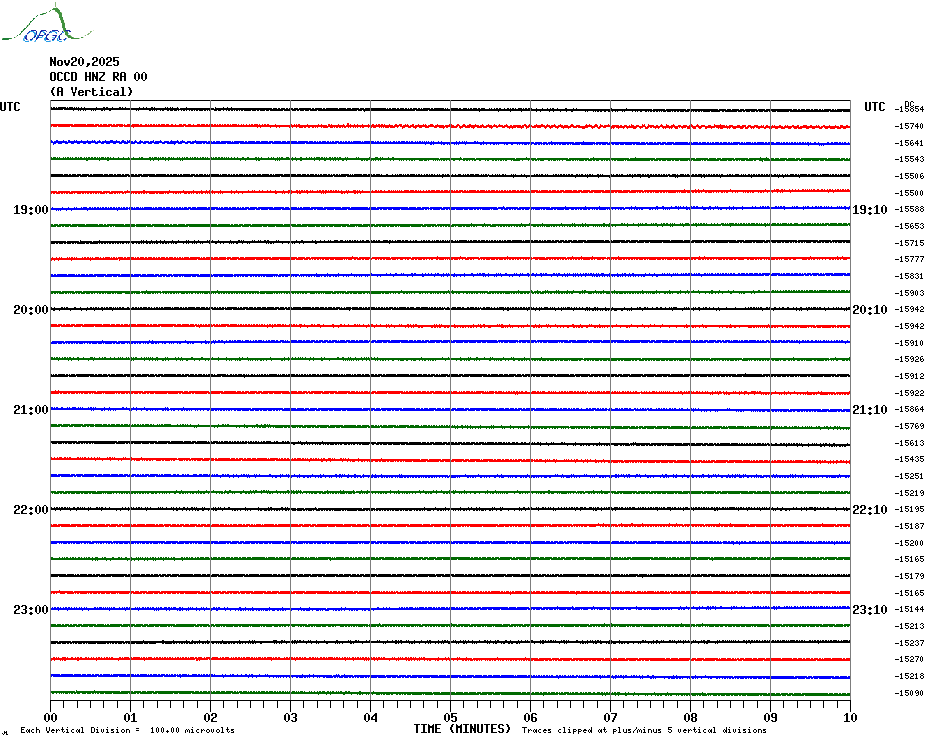Click the (A Vertical) component label
The image size is (930, 744).
(91, 91)
